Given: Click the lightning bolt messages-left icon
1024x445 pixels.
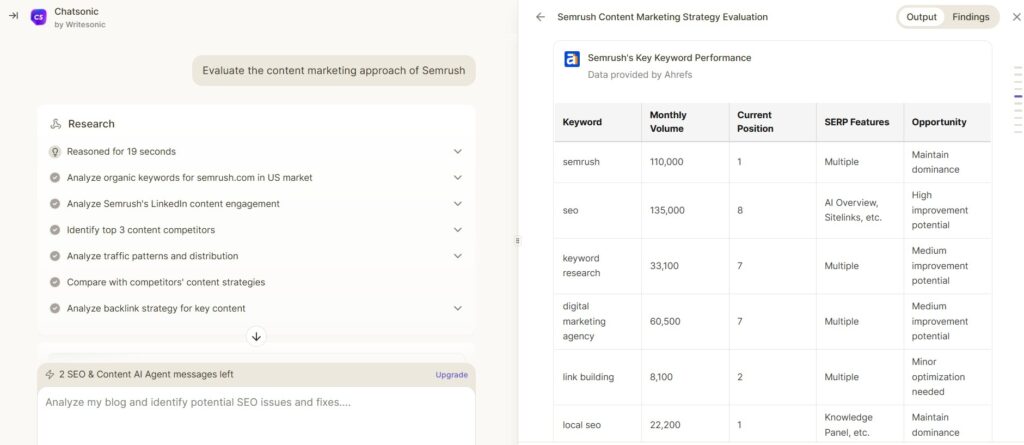Looking at the screenshot, I should click(x=50, y=374).
